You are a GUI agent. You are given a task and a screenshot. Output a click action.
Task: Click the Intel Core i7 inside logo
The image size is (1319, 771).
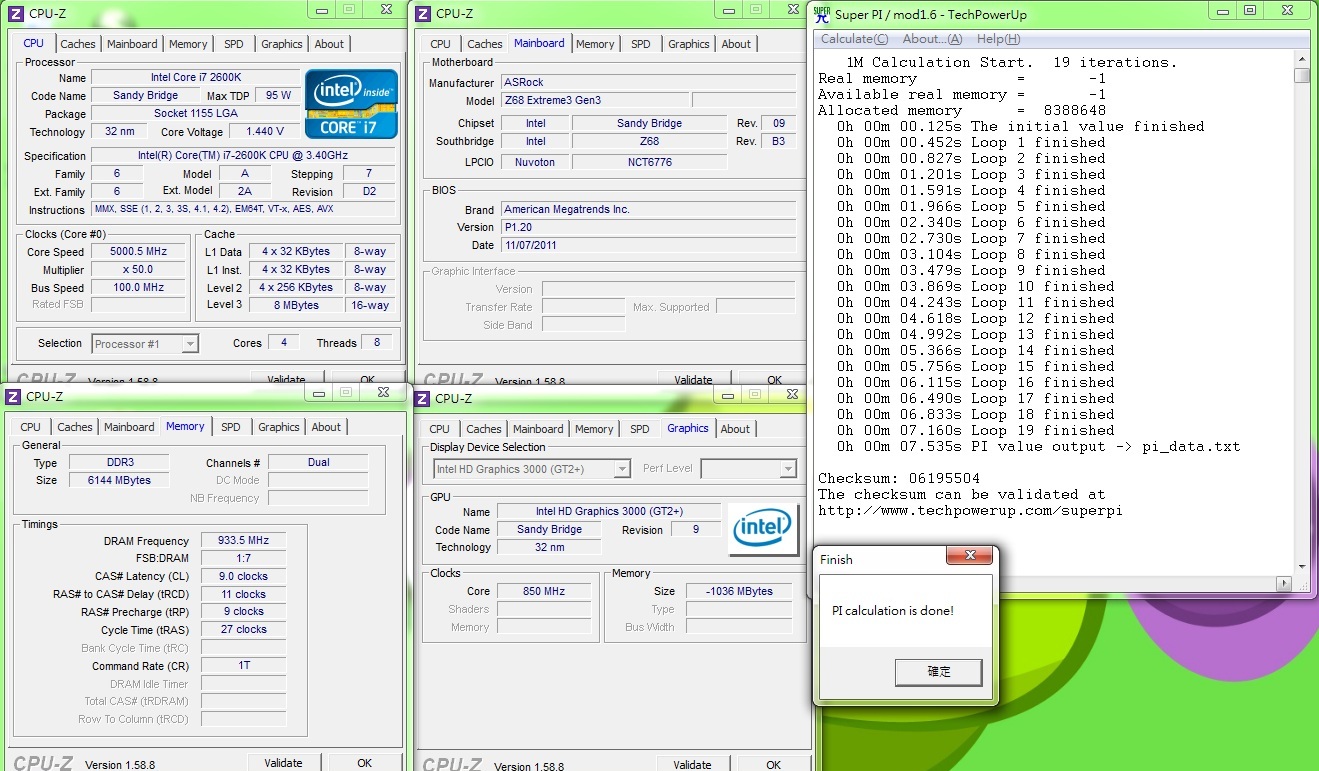click(x=351, y=104)
